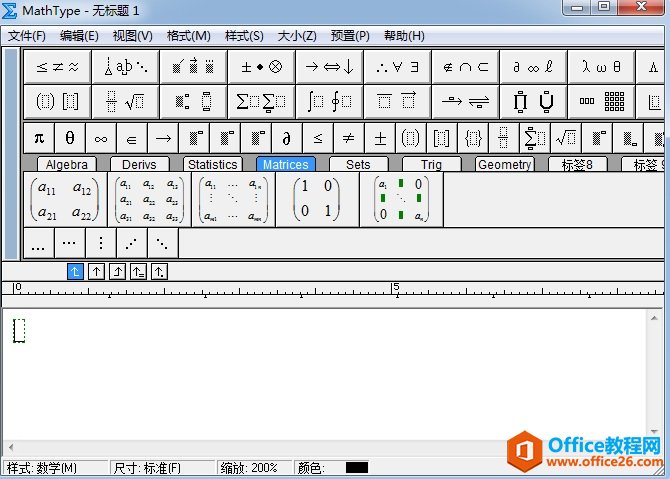
Task: Switch to the Algebra tab
Action: 67,165
